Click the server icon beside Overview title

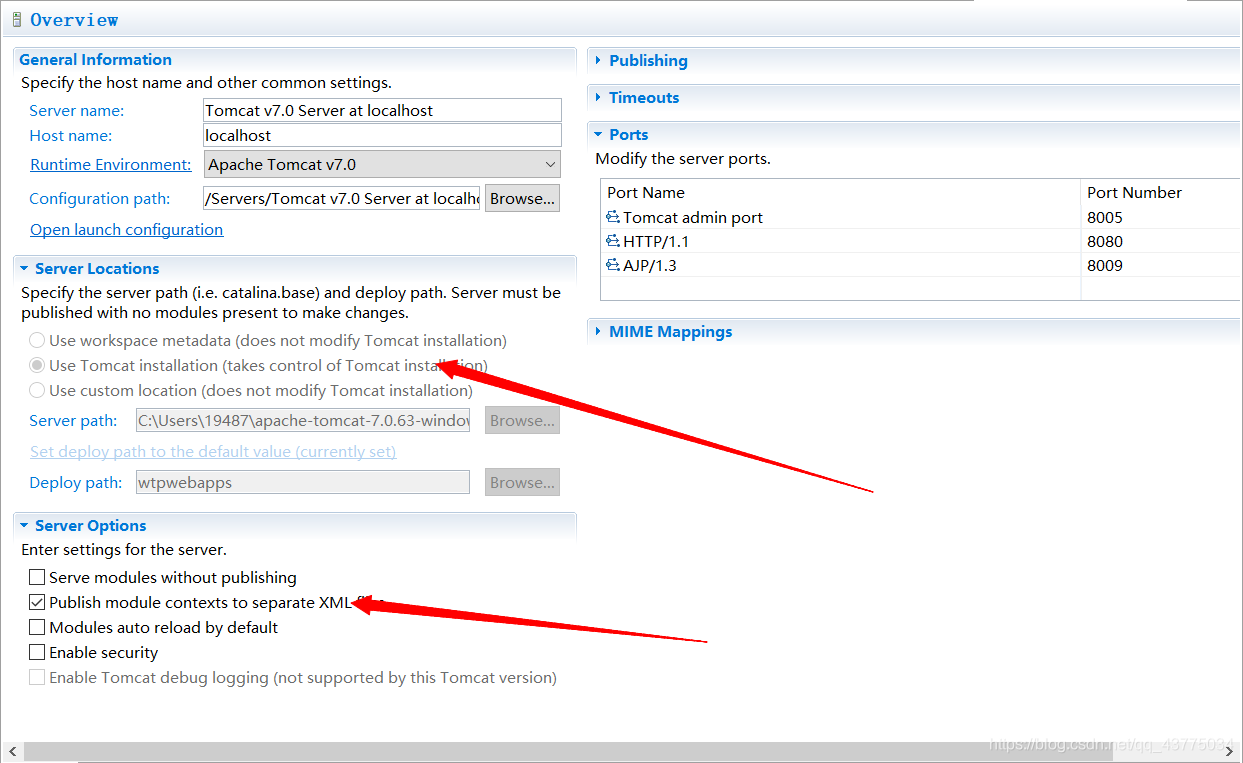point(17,20)
